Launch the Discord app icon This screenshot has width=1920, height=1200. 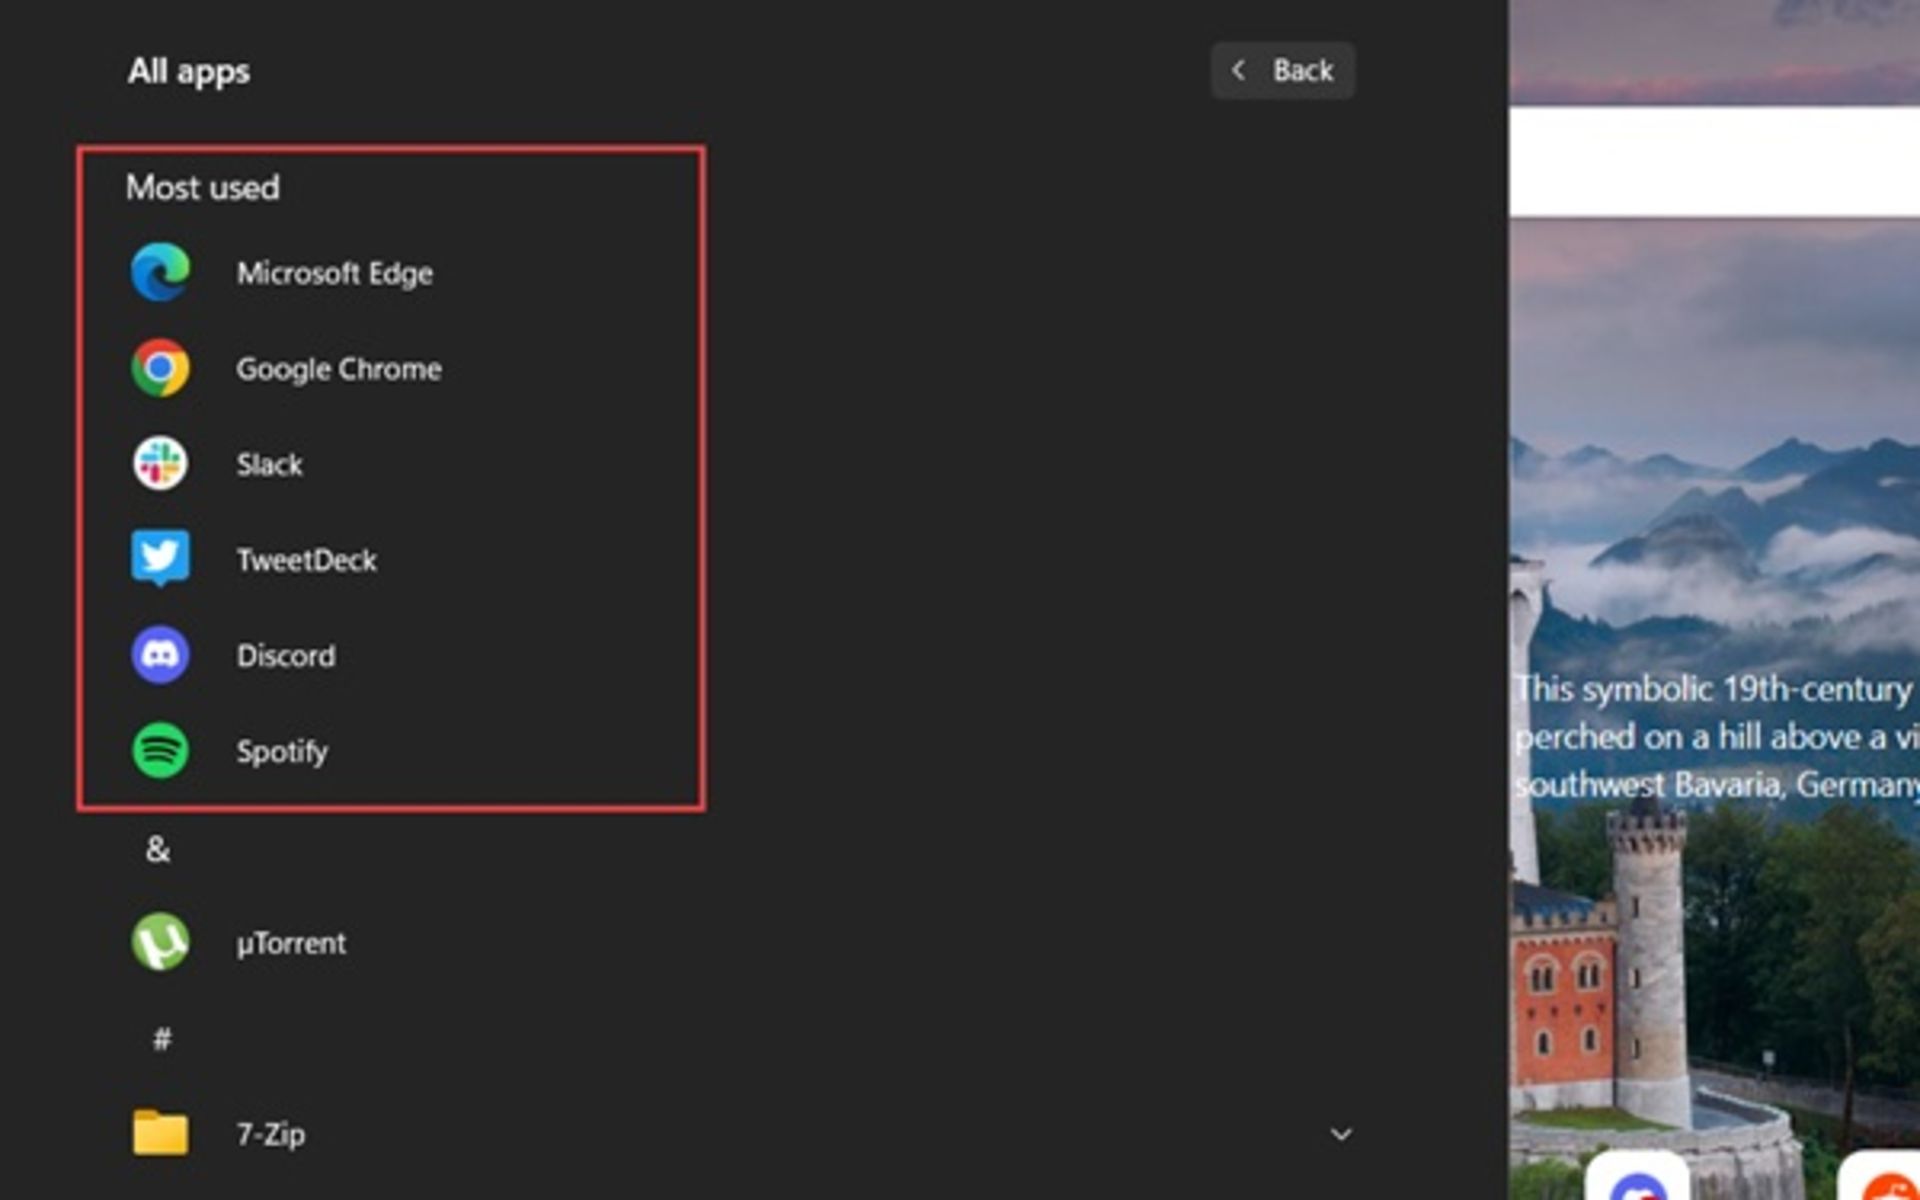[160, 655]
